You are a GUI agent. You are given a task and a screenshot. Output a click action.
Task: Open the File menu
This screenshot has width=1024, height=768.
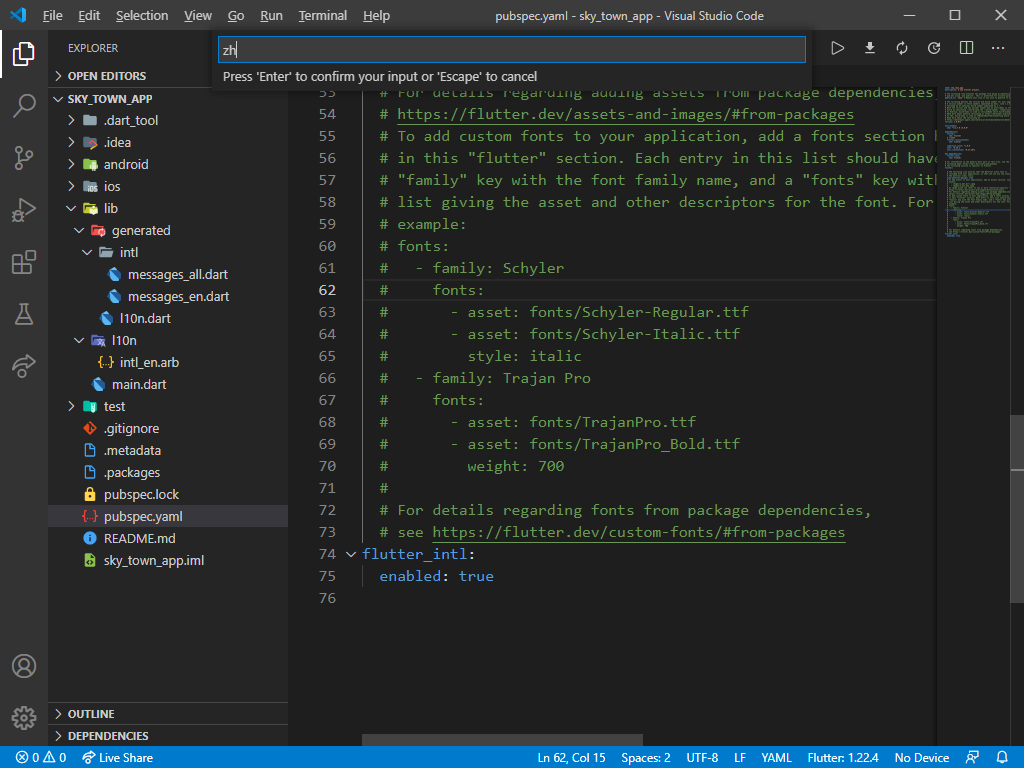[x=52, y=16]
